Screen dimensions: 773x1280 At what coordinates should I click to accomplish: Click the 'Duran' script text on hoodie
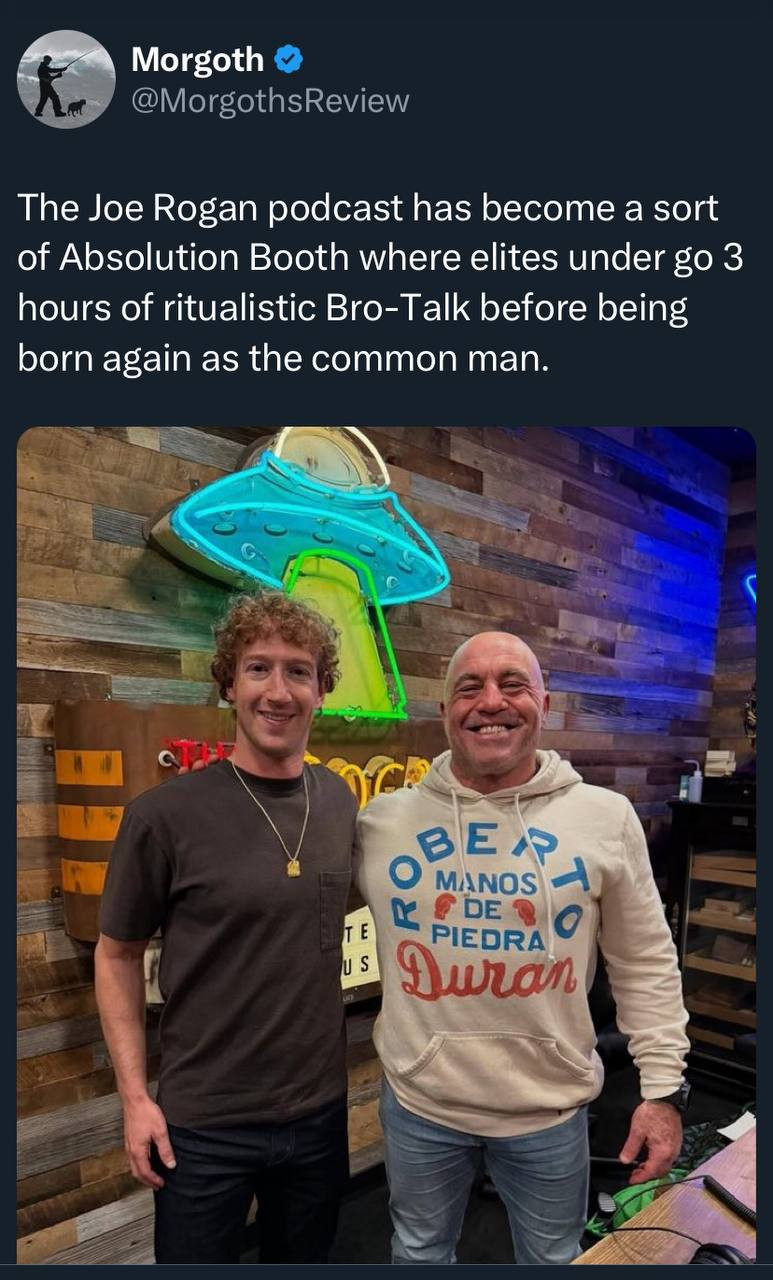coord(487,969)
